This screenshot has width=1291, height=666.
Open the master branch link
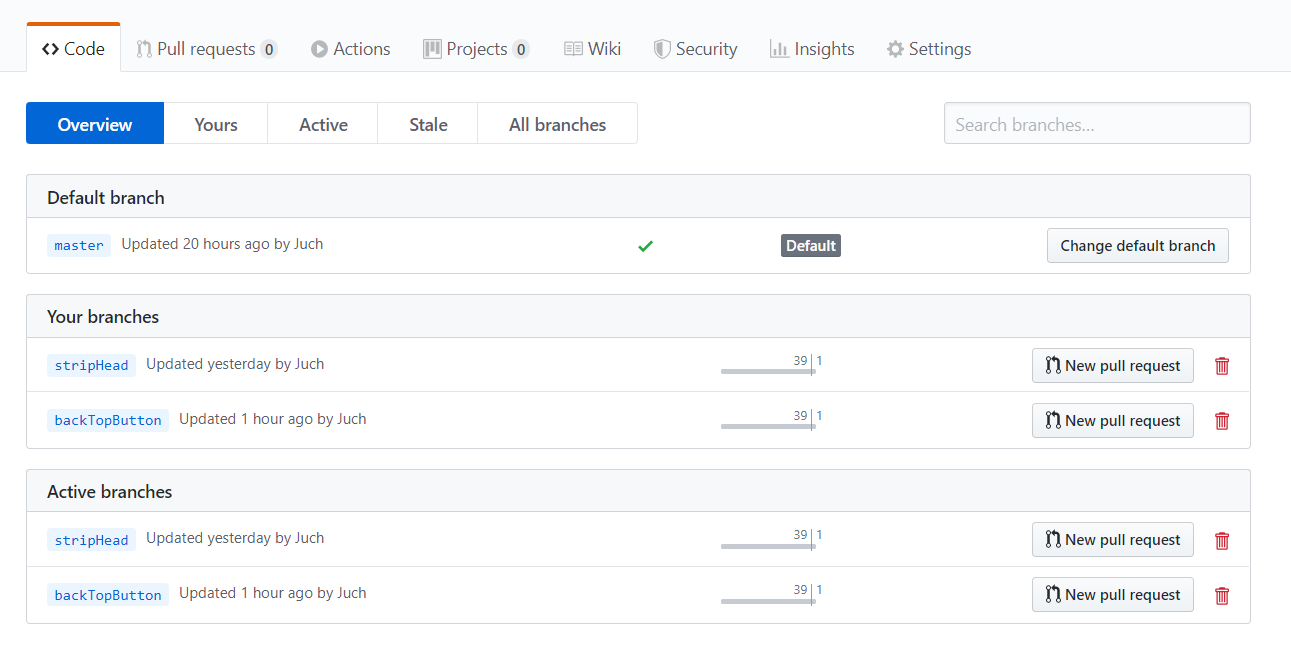pyautogui.click(x=79, y=246)
